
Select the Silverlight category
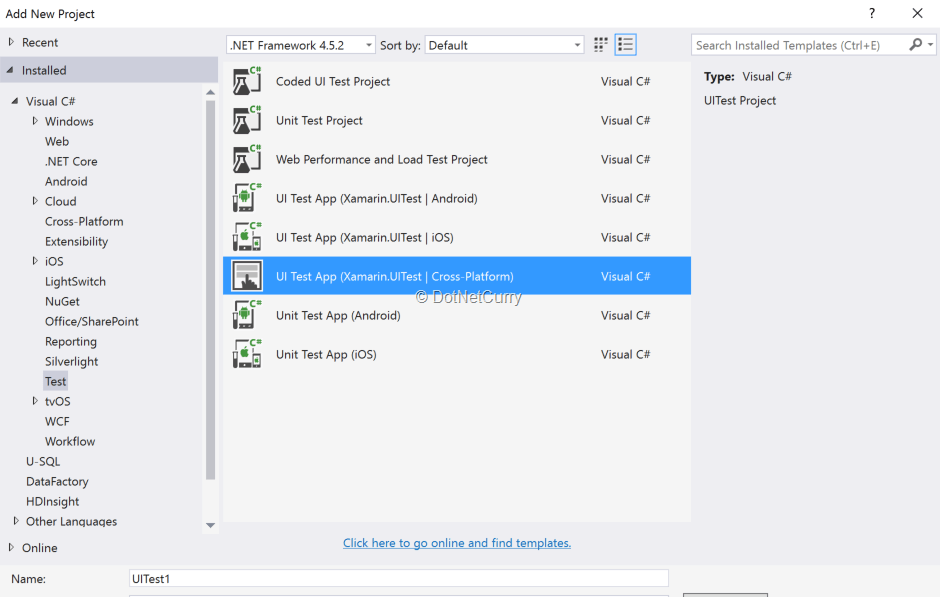pyautogui.click(x=71, y=361)
